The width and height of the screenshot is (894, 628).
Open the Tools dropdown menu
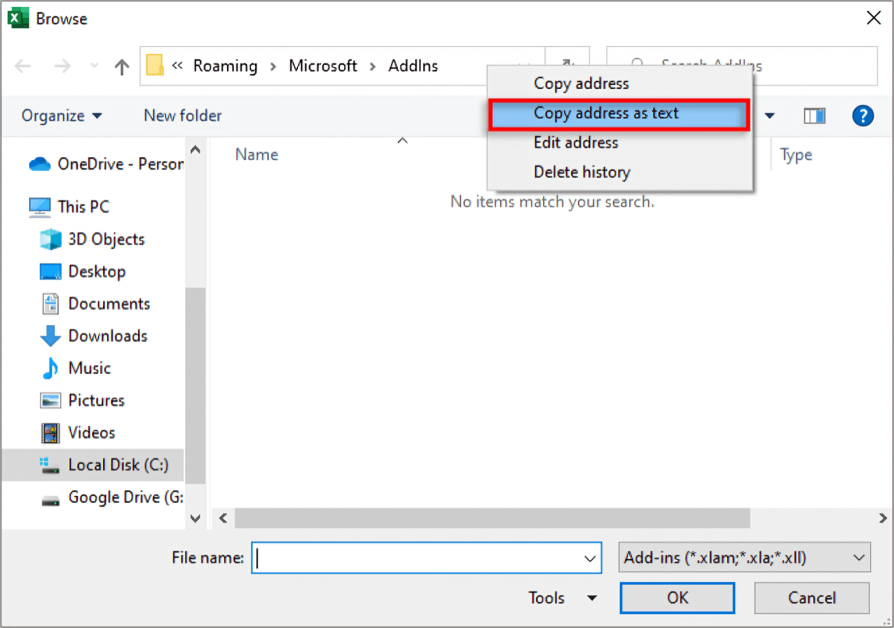click(x=562, y=598)
